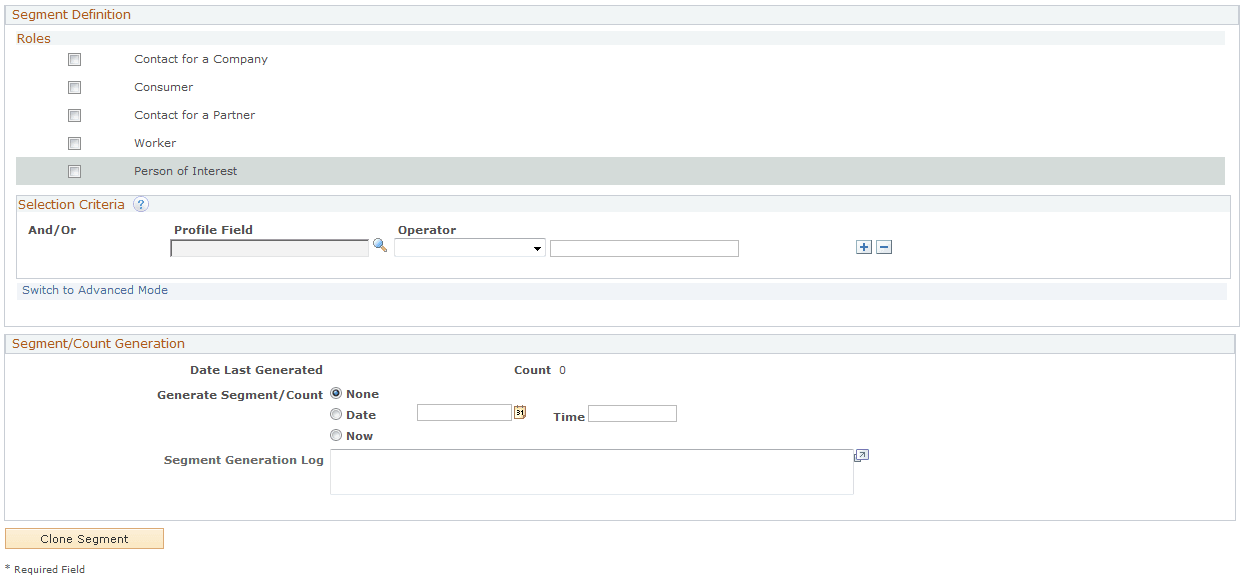1250x579 pixels.
Task: Add a new criteria row with the plus icon
Action: pos(863,246)
